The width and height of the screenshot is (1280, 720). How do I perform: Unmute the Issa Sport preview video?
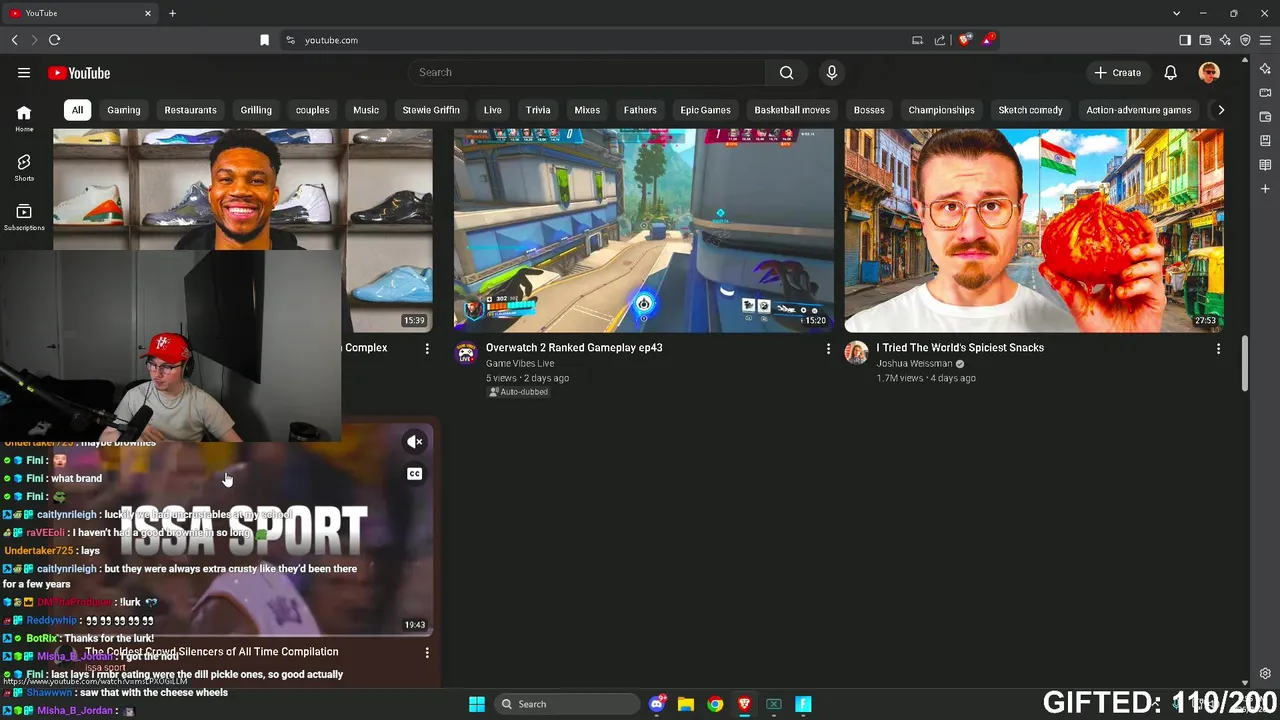415,442
